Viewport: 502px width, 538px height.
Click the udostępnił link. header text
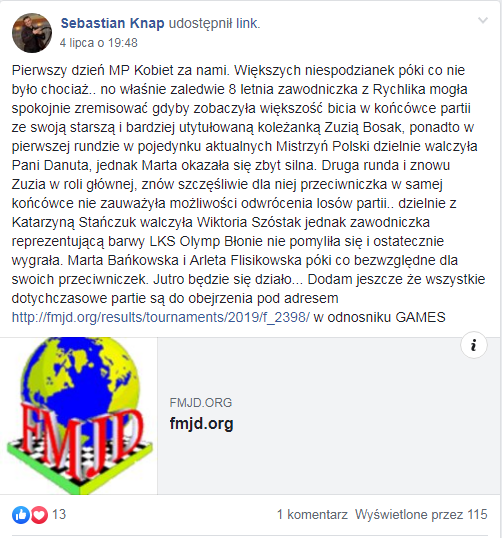pos(214,23)
